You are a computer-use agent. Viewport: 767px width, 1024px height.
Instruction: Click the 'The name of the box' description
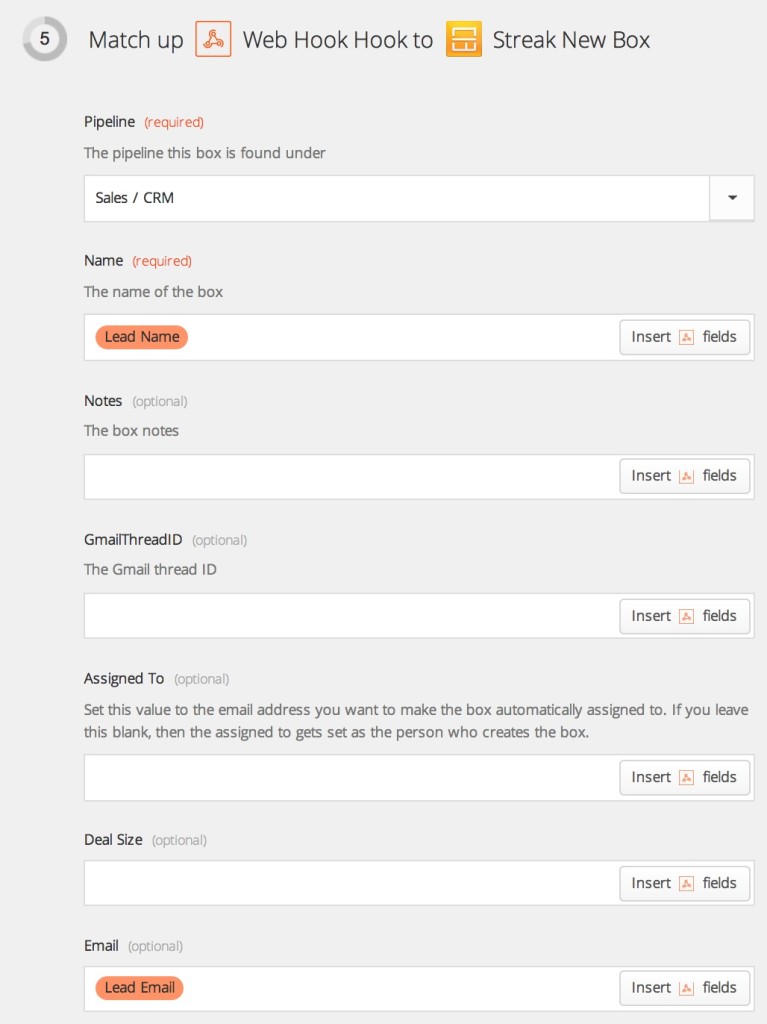point(154,292)
